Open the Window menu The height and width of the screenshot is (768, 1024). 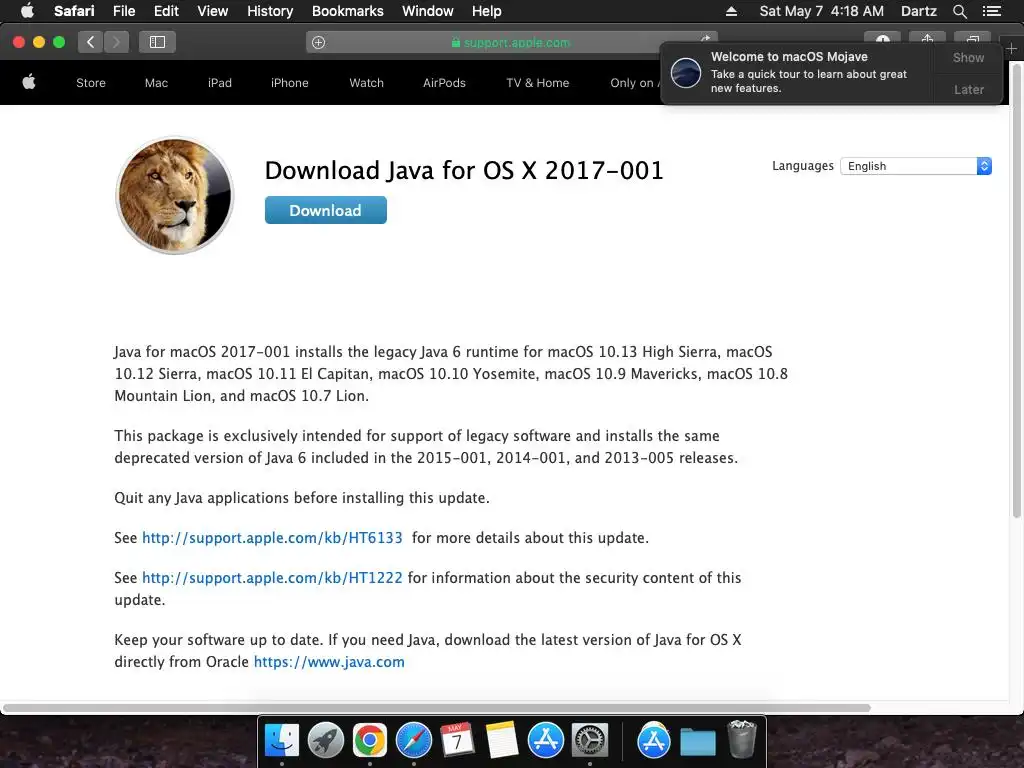(x=428, y=11)
